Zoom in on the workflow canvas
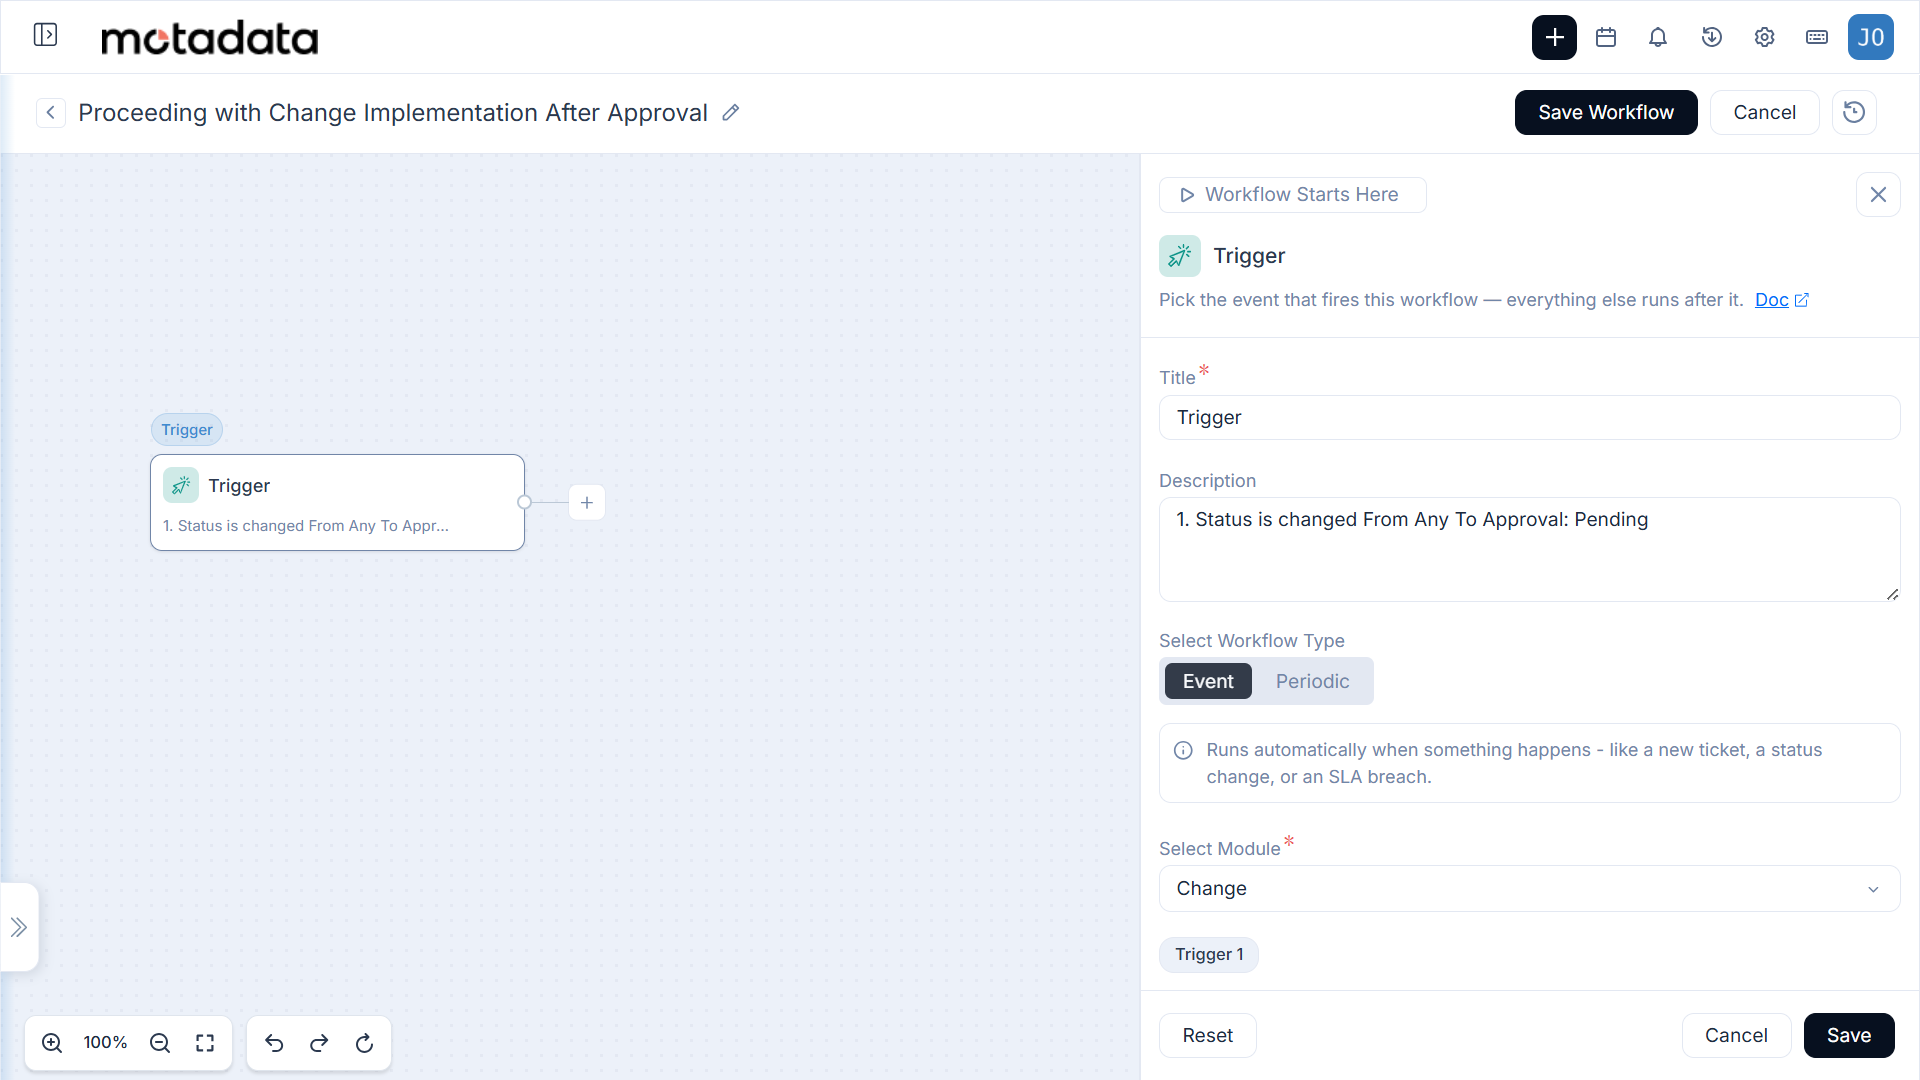This screenshot has height=1080, width=1920. click(52, 1043)
